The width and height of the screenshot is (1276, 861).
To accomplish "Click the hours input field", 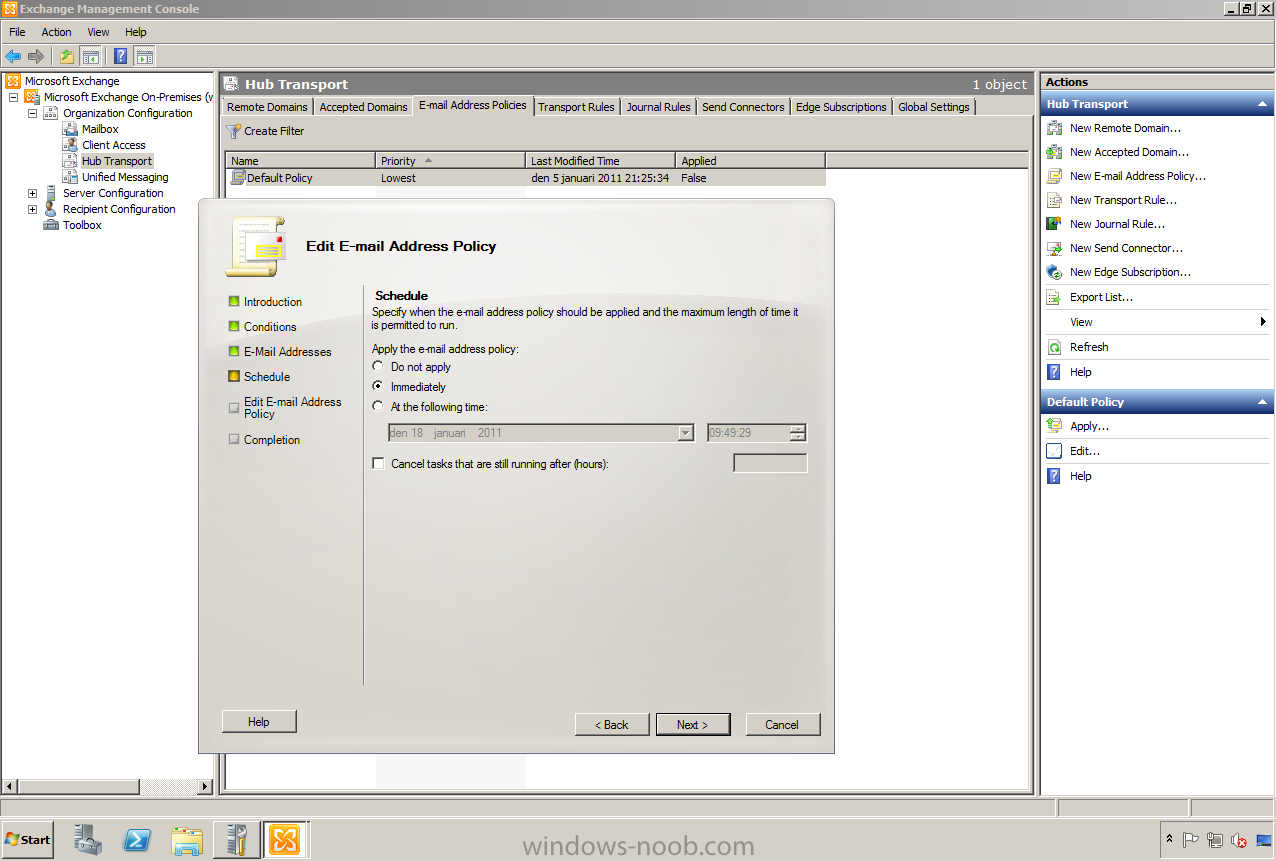I will [770, 463].
